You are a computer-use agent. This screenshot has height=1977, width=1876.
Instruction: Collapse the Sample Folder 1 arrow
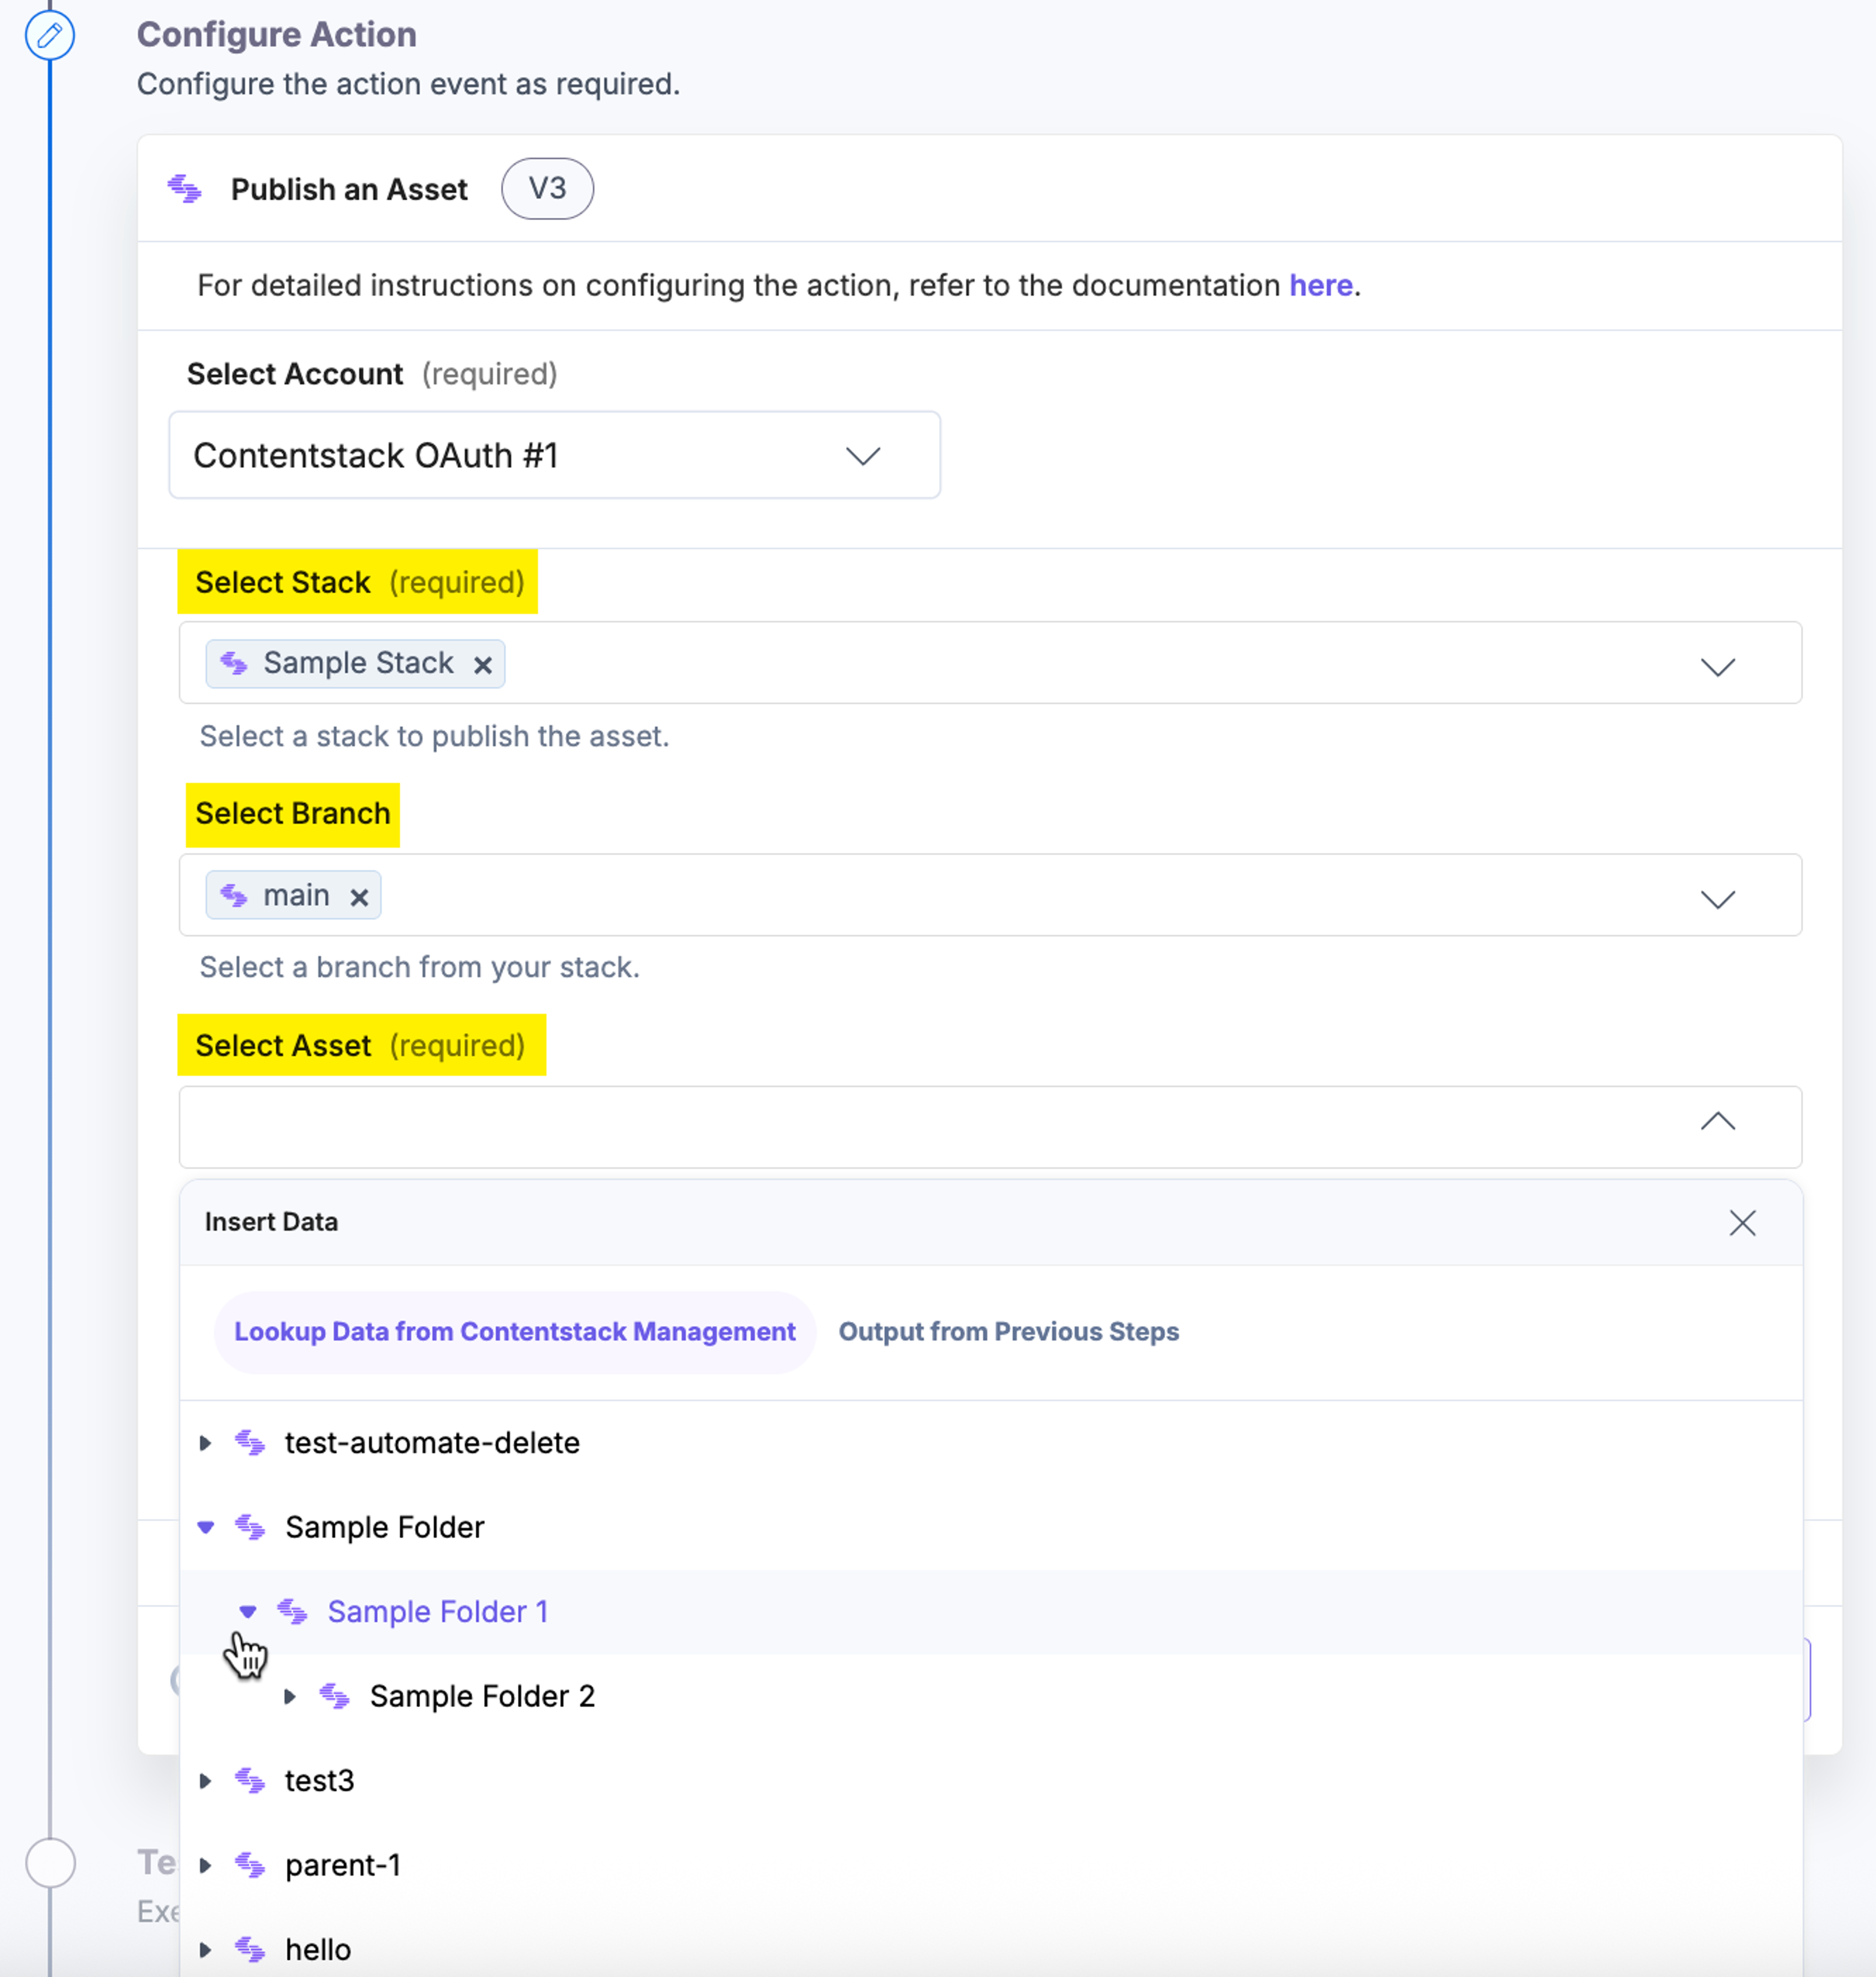[248, 1612]
